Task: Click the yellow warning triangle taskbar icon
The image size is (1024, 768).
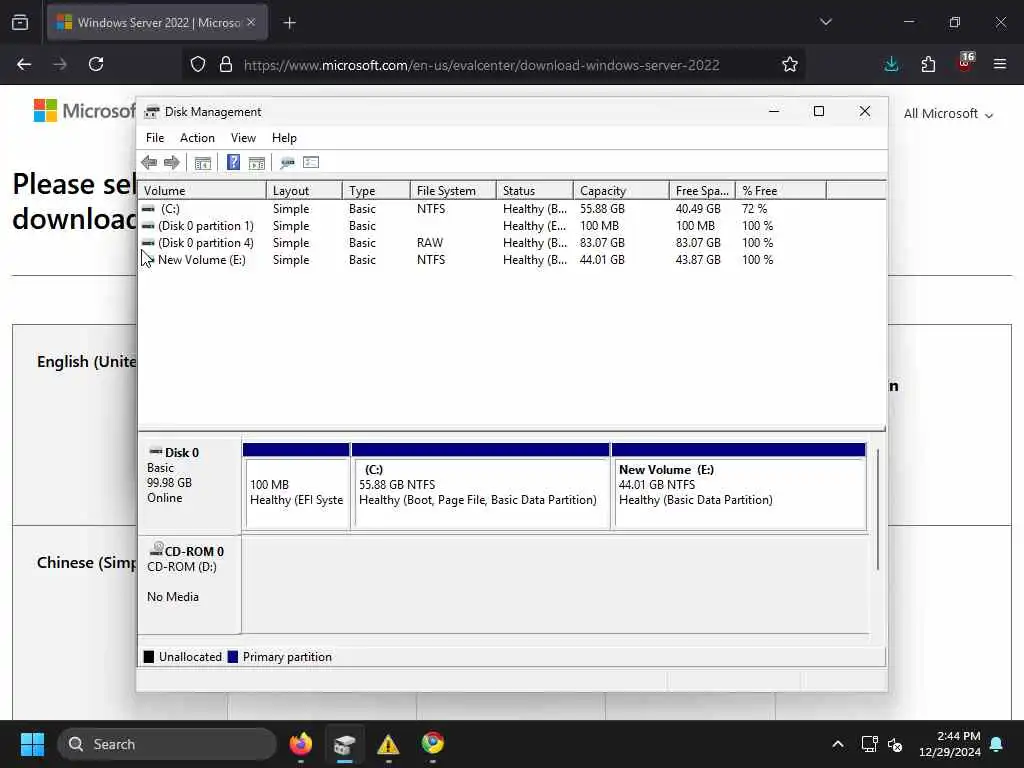Action: (388, 744)
